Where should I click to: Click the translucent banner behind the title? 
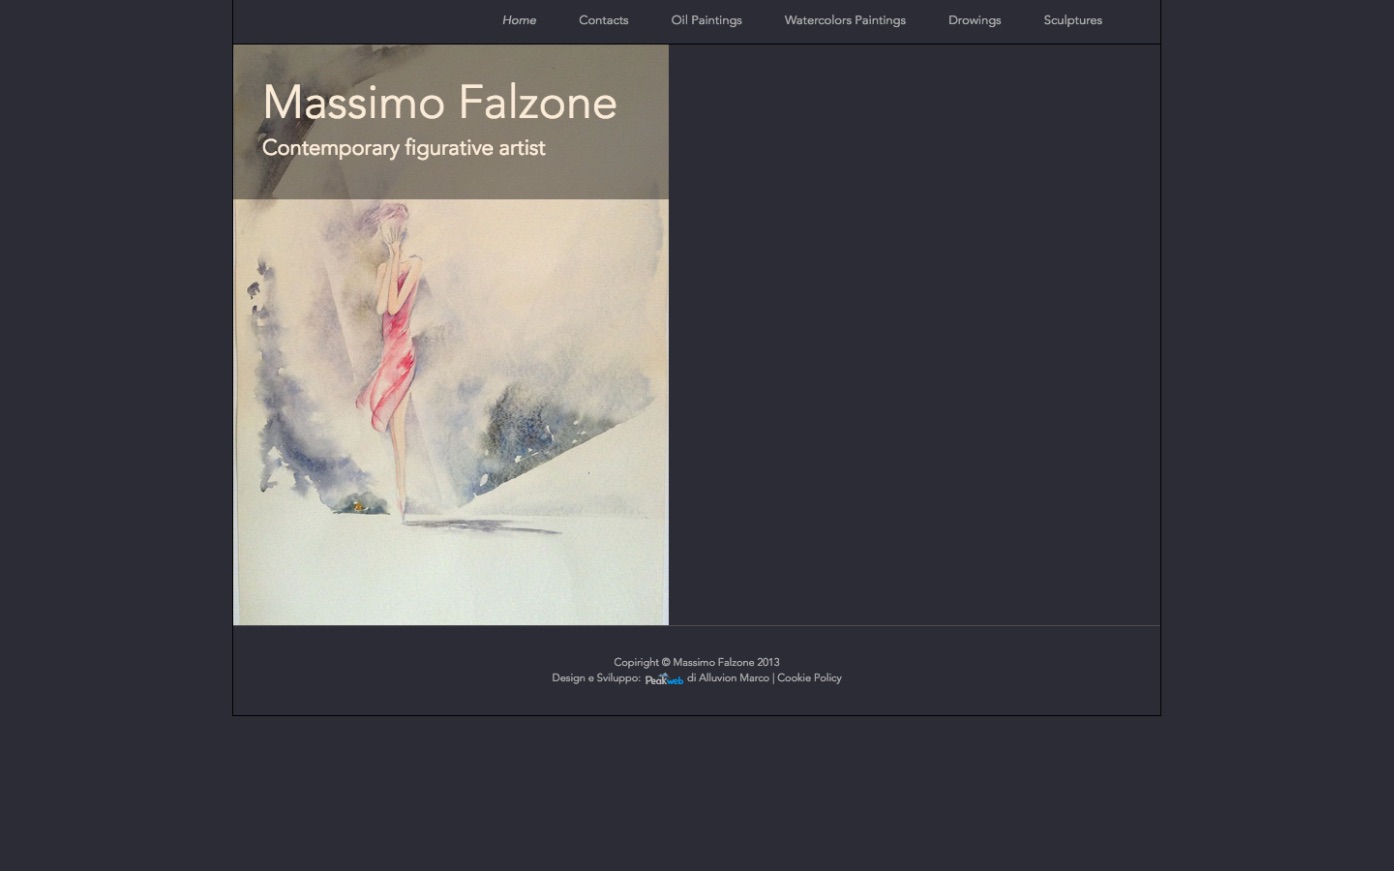tap(451, 122)
